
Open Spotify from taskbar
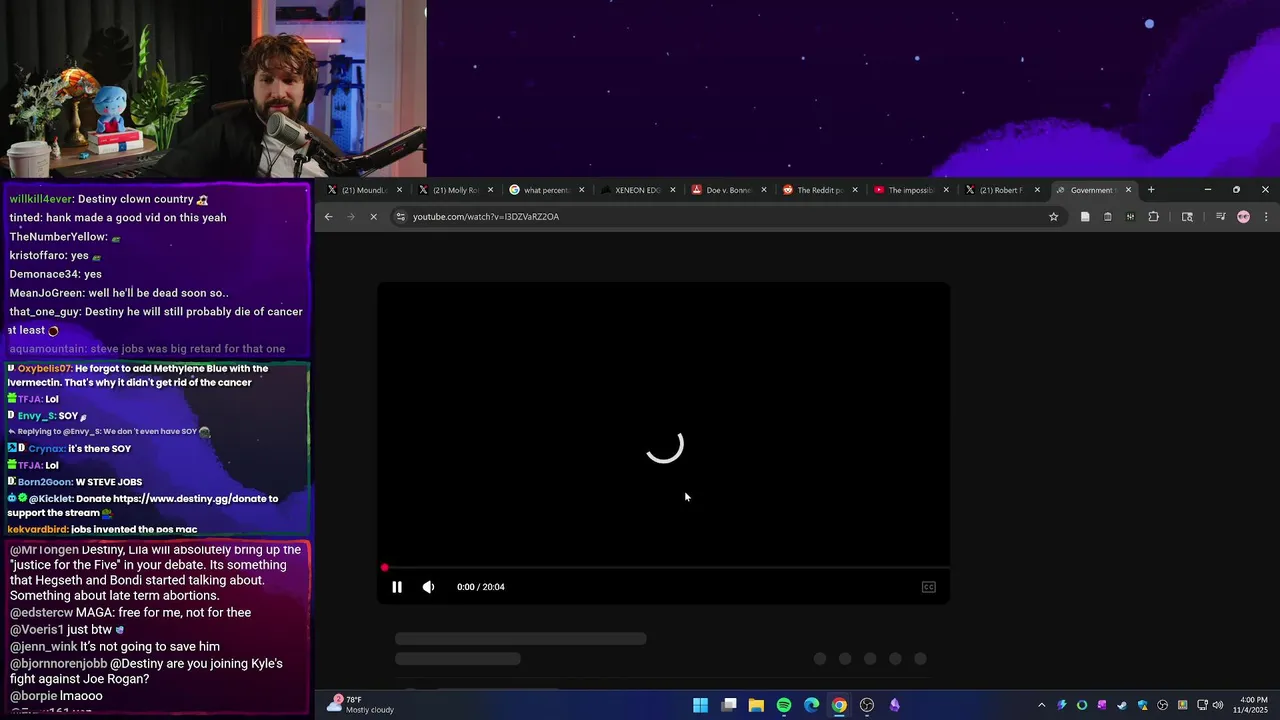coord(784,705)
